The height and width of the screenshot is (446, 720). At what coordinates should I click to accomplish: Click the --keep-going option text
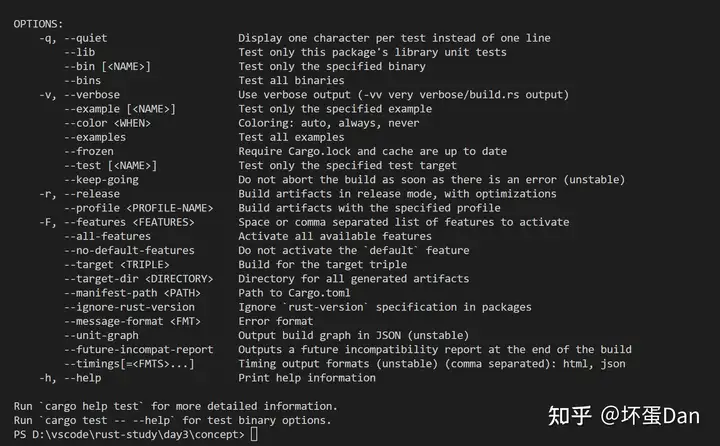pos(101,180)
